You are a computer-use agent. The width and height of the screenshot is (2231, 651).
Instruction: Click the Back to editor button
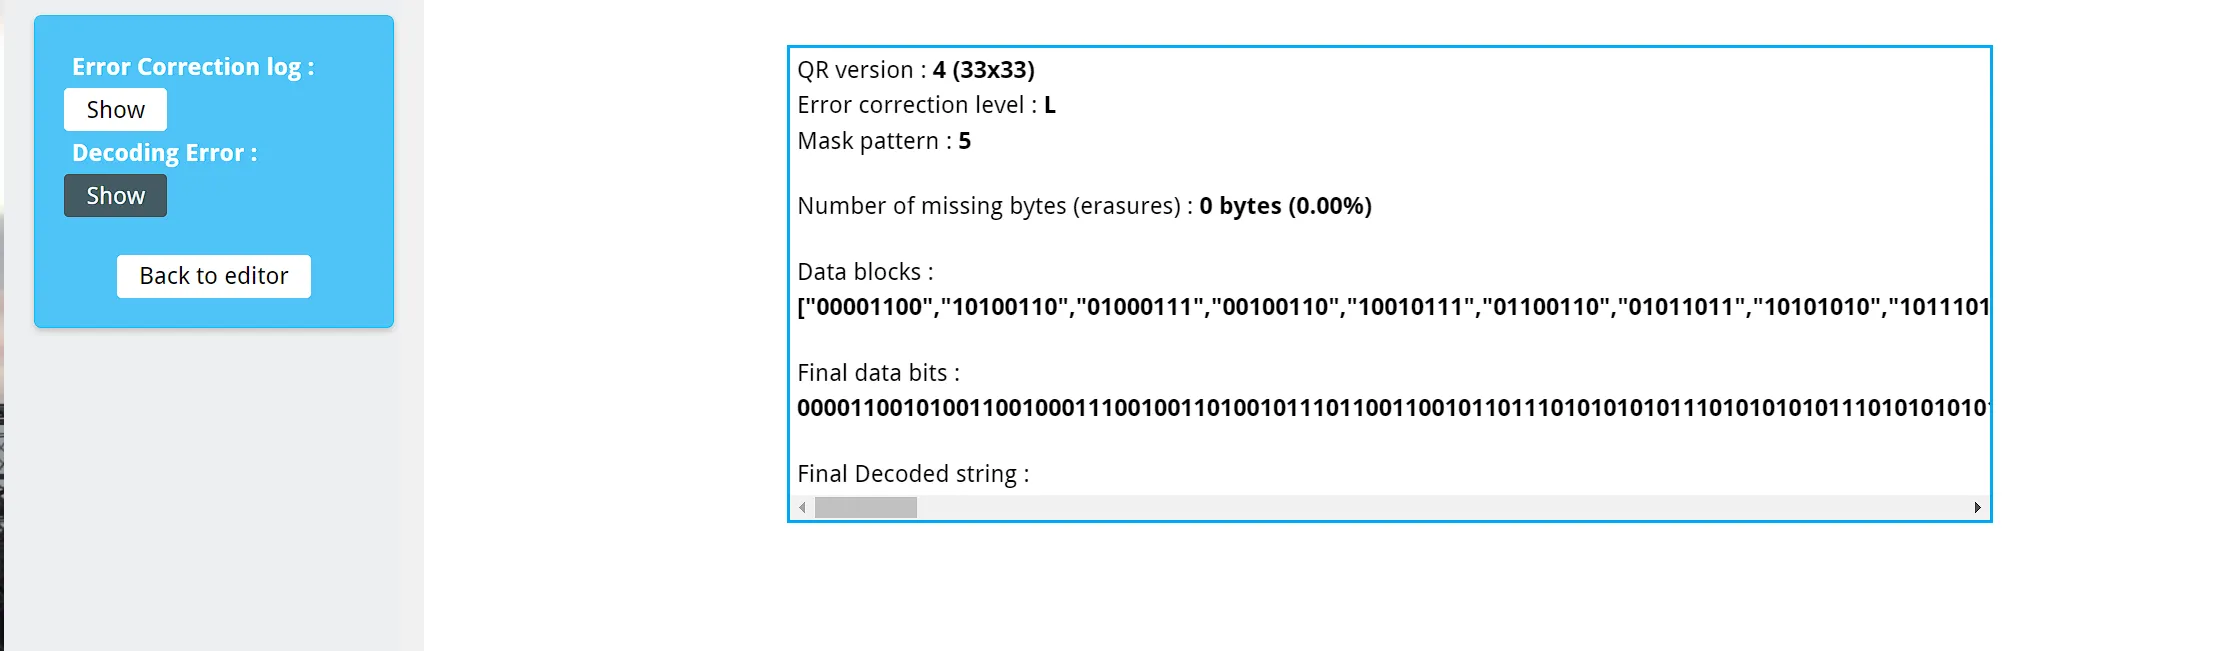click(213, 276)
